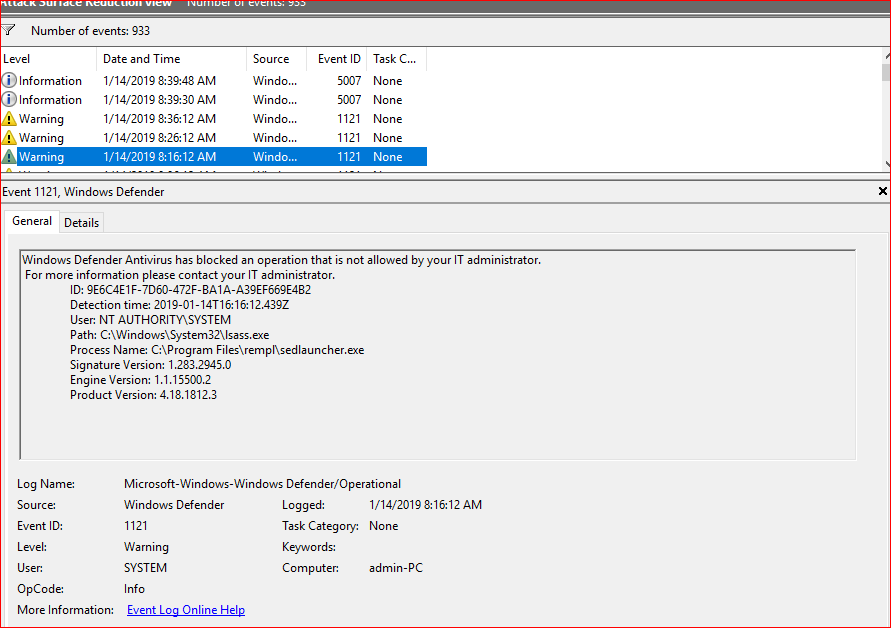Click the filter funnel icon
891x628 pixels.
click(x=8, y=30)
